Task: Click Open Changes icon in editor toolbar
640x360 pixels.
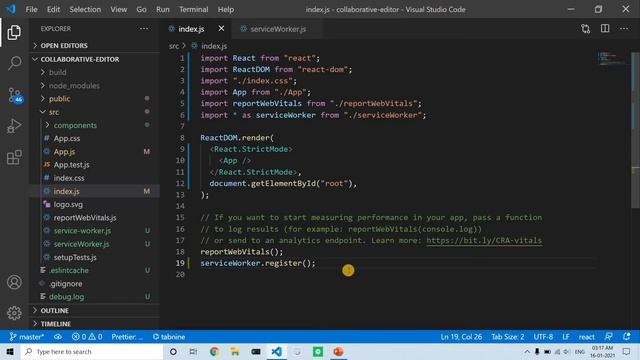Action: pos(586,29)
